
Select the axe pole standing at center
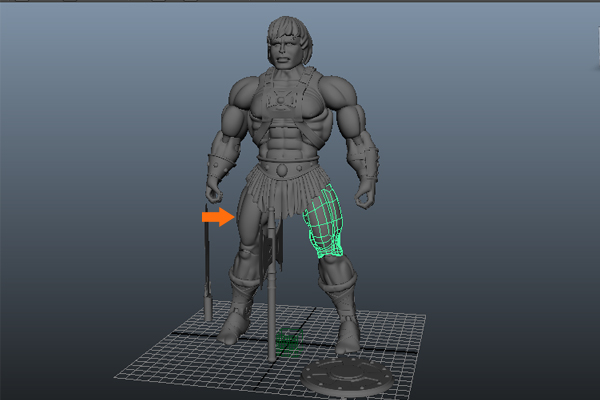point(272,284)
